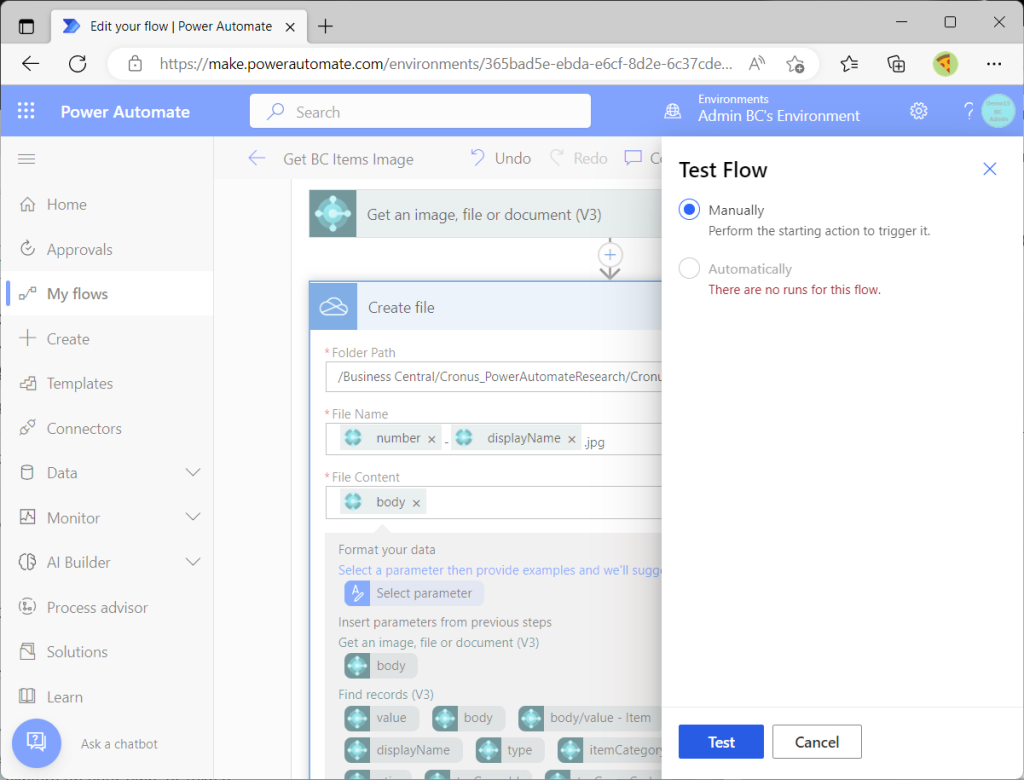Insert displayName dynamic content token

point(403,751)
